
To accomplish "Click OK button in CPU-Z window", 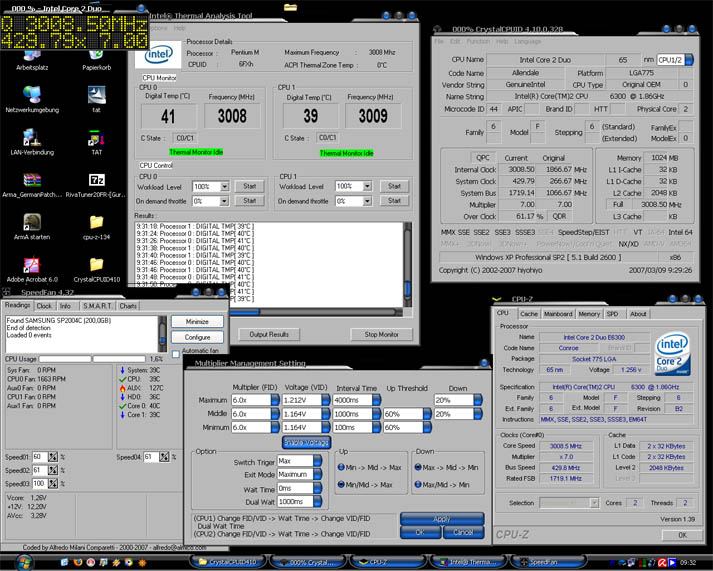I will pos(682,535).
